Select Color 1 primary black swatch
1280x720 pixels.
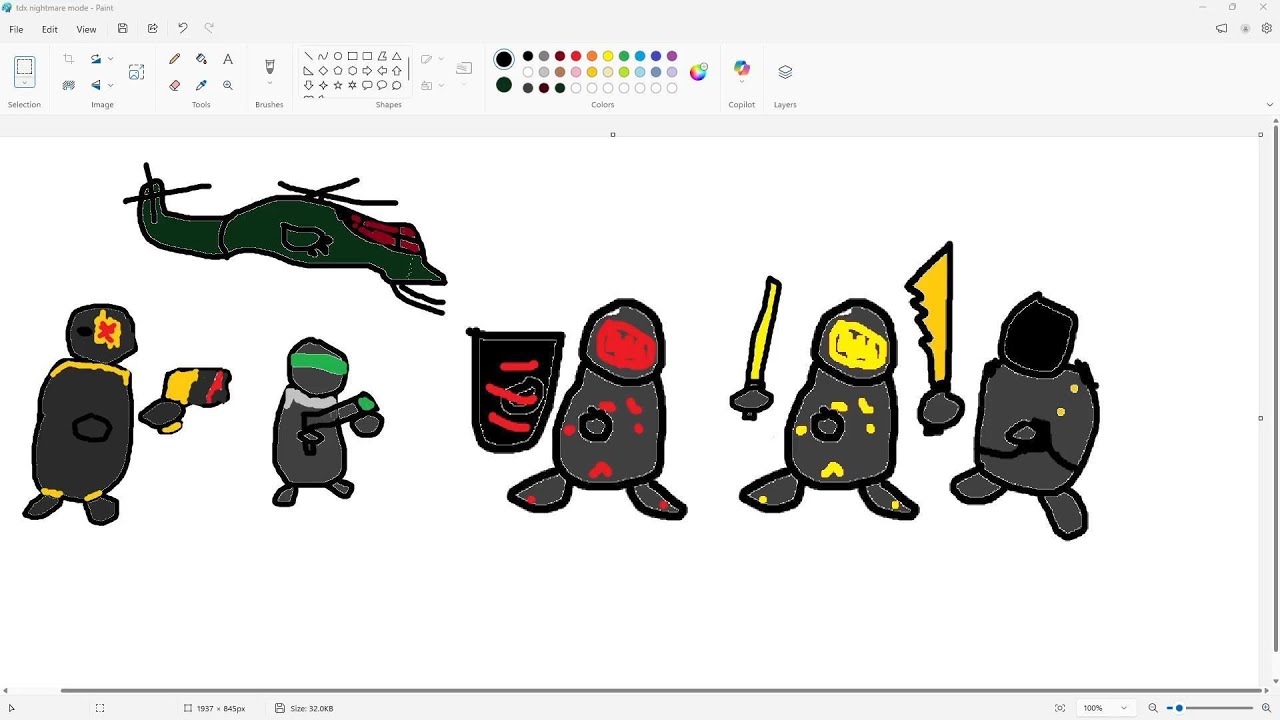click(x=504, y=60)
